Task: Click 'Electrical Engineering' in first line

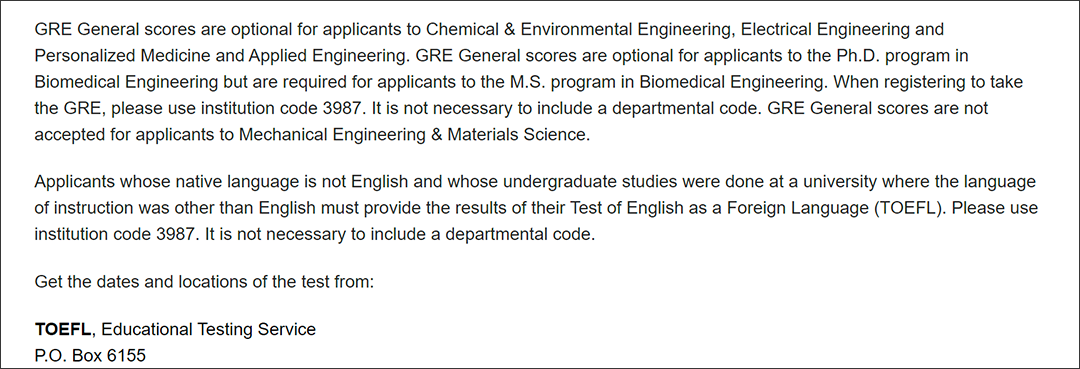Action: (x=816, y=30)
